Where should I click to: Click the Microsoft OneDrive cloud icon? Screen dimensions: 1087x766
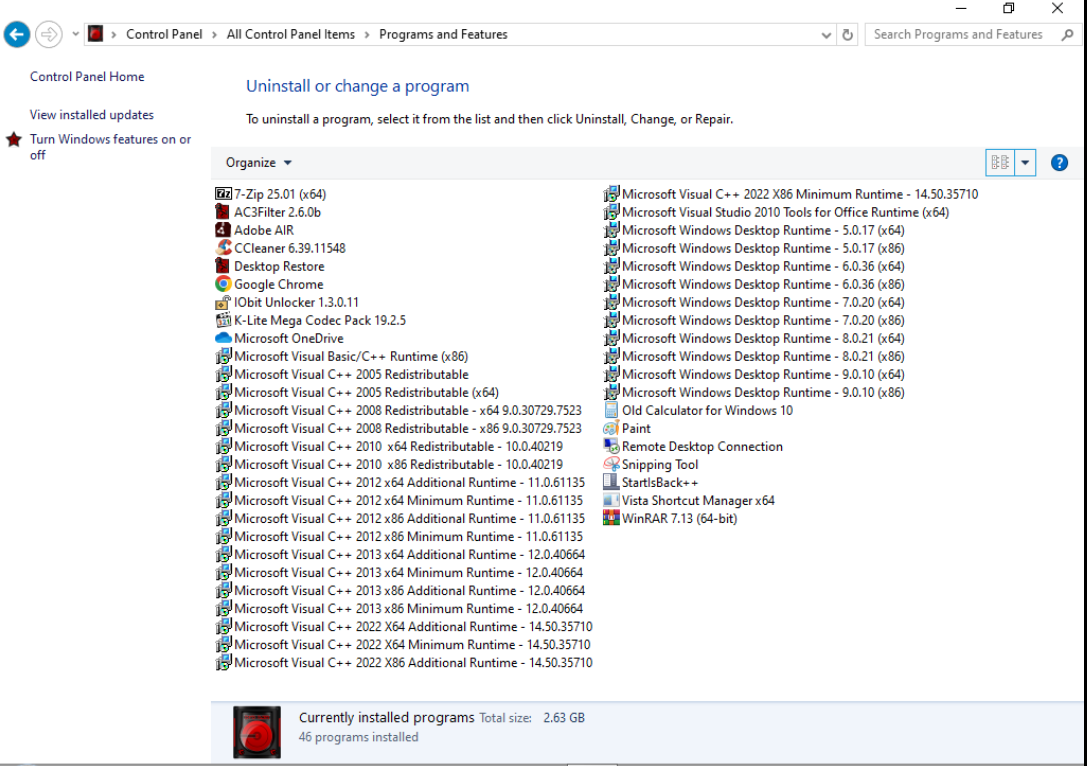pos(223,338)
